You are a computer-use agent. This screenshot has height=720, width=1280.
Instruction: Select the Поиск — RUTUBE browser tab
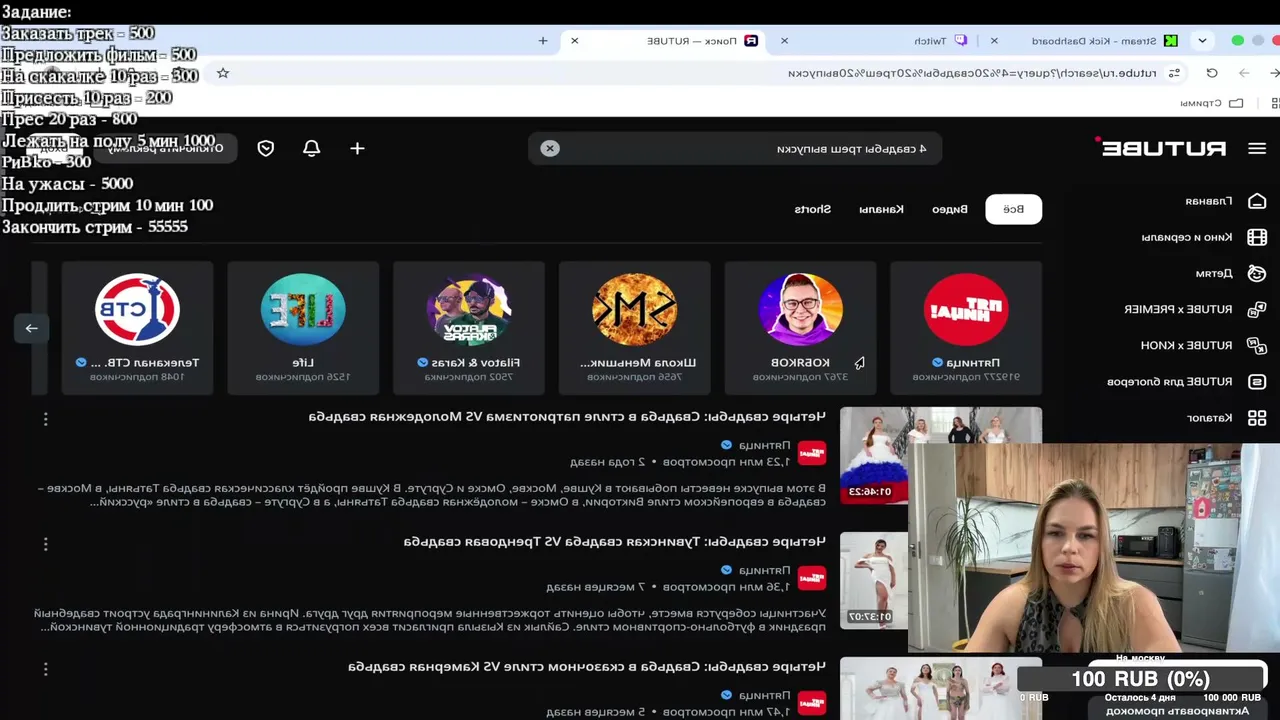664,41
